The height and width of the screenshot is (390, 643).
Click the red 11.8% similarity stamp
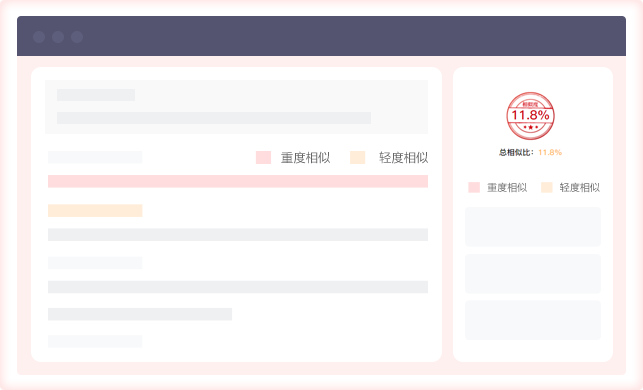[530, 116]
